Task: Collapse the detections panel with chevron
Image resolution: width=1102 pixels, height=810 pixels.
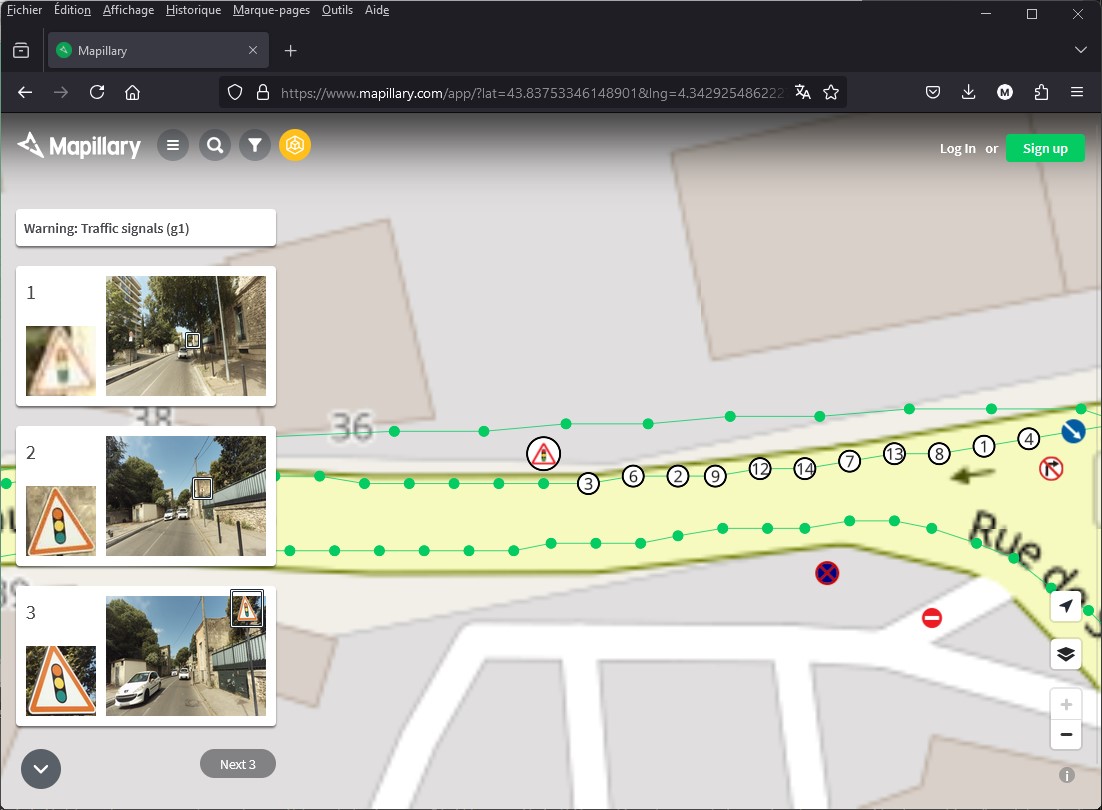Action: [x=41, y=769]
